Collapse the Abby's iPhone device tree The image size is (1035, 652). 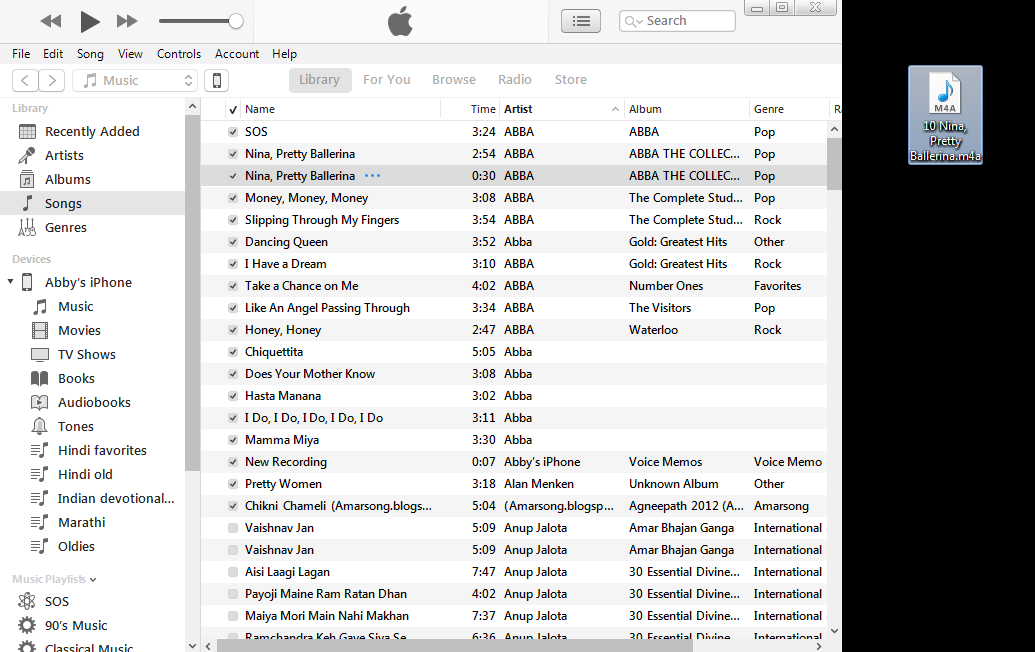[x=11, y=282]
